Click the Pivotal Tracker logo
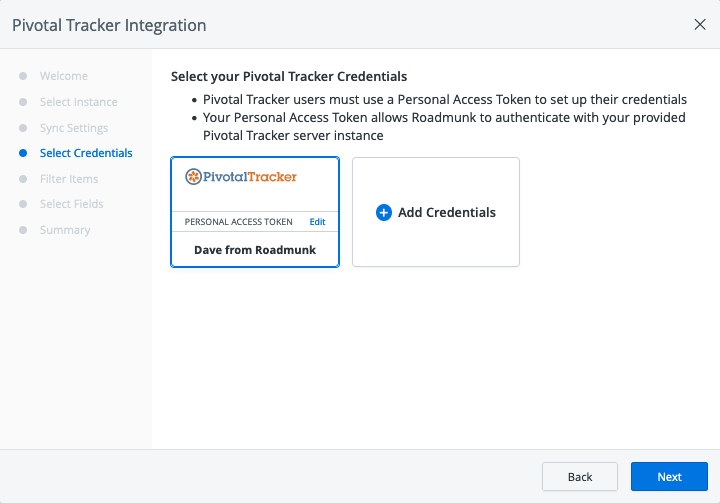This screenshot has width=720, height=503. (241, 177)
